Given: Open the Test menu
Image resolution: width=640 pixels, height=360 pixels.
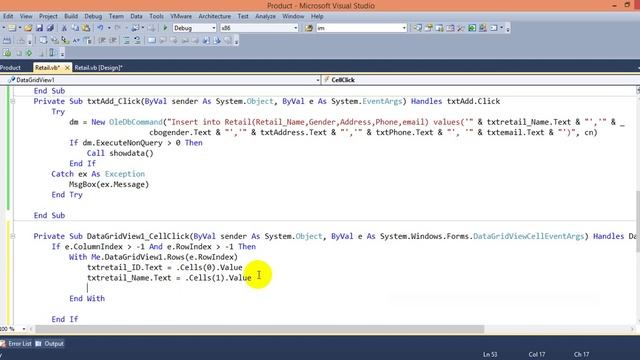Looking at the screenshot, I should pyautogui.click(x=243, y=16).
